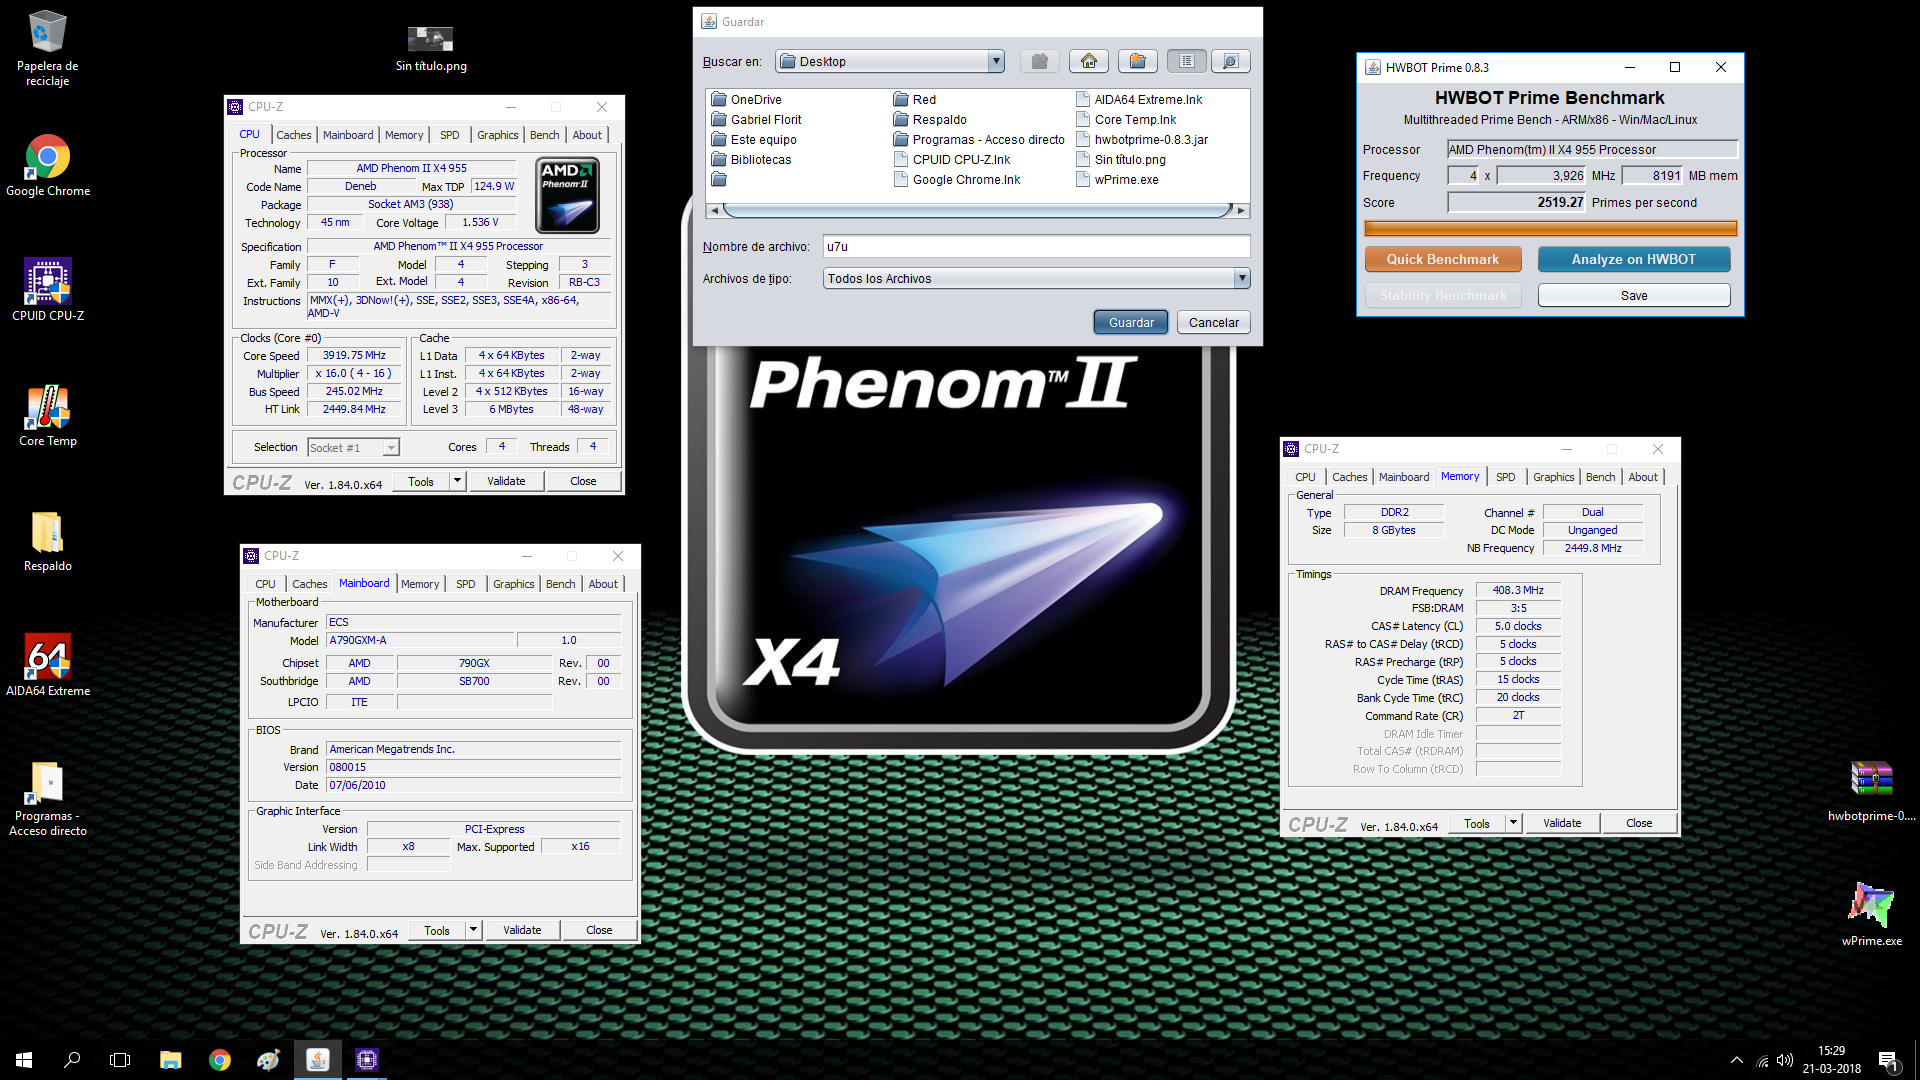Screen dimensions: 1920x1080
Task: Open Tools dropdown arrow in Mainboard window
Action: pyautogui.click(x=473, y=930)
